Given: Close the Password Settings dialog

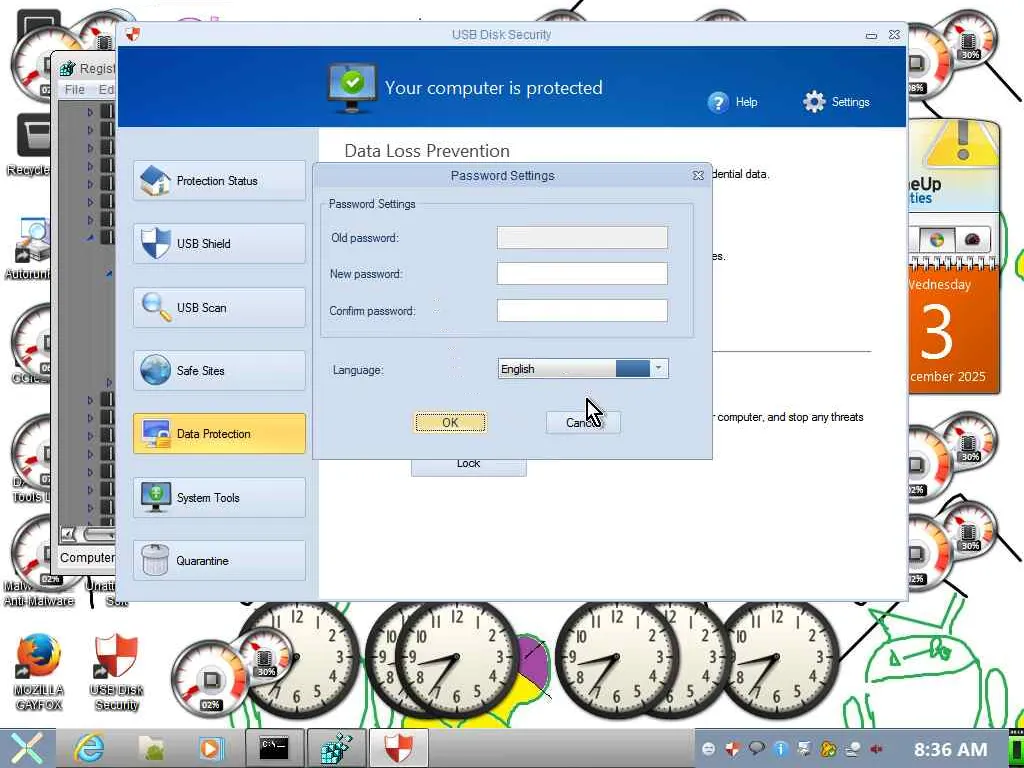Looking at the screenshot, I should [698, 176].
